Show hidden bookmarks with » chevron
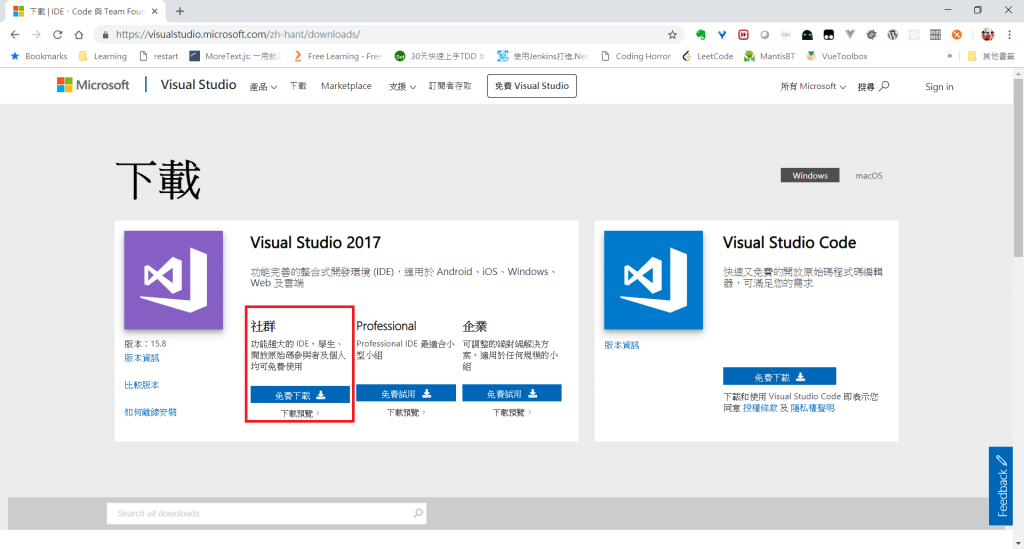 950,56
